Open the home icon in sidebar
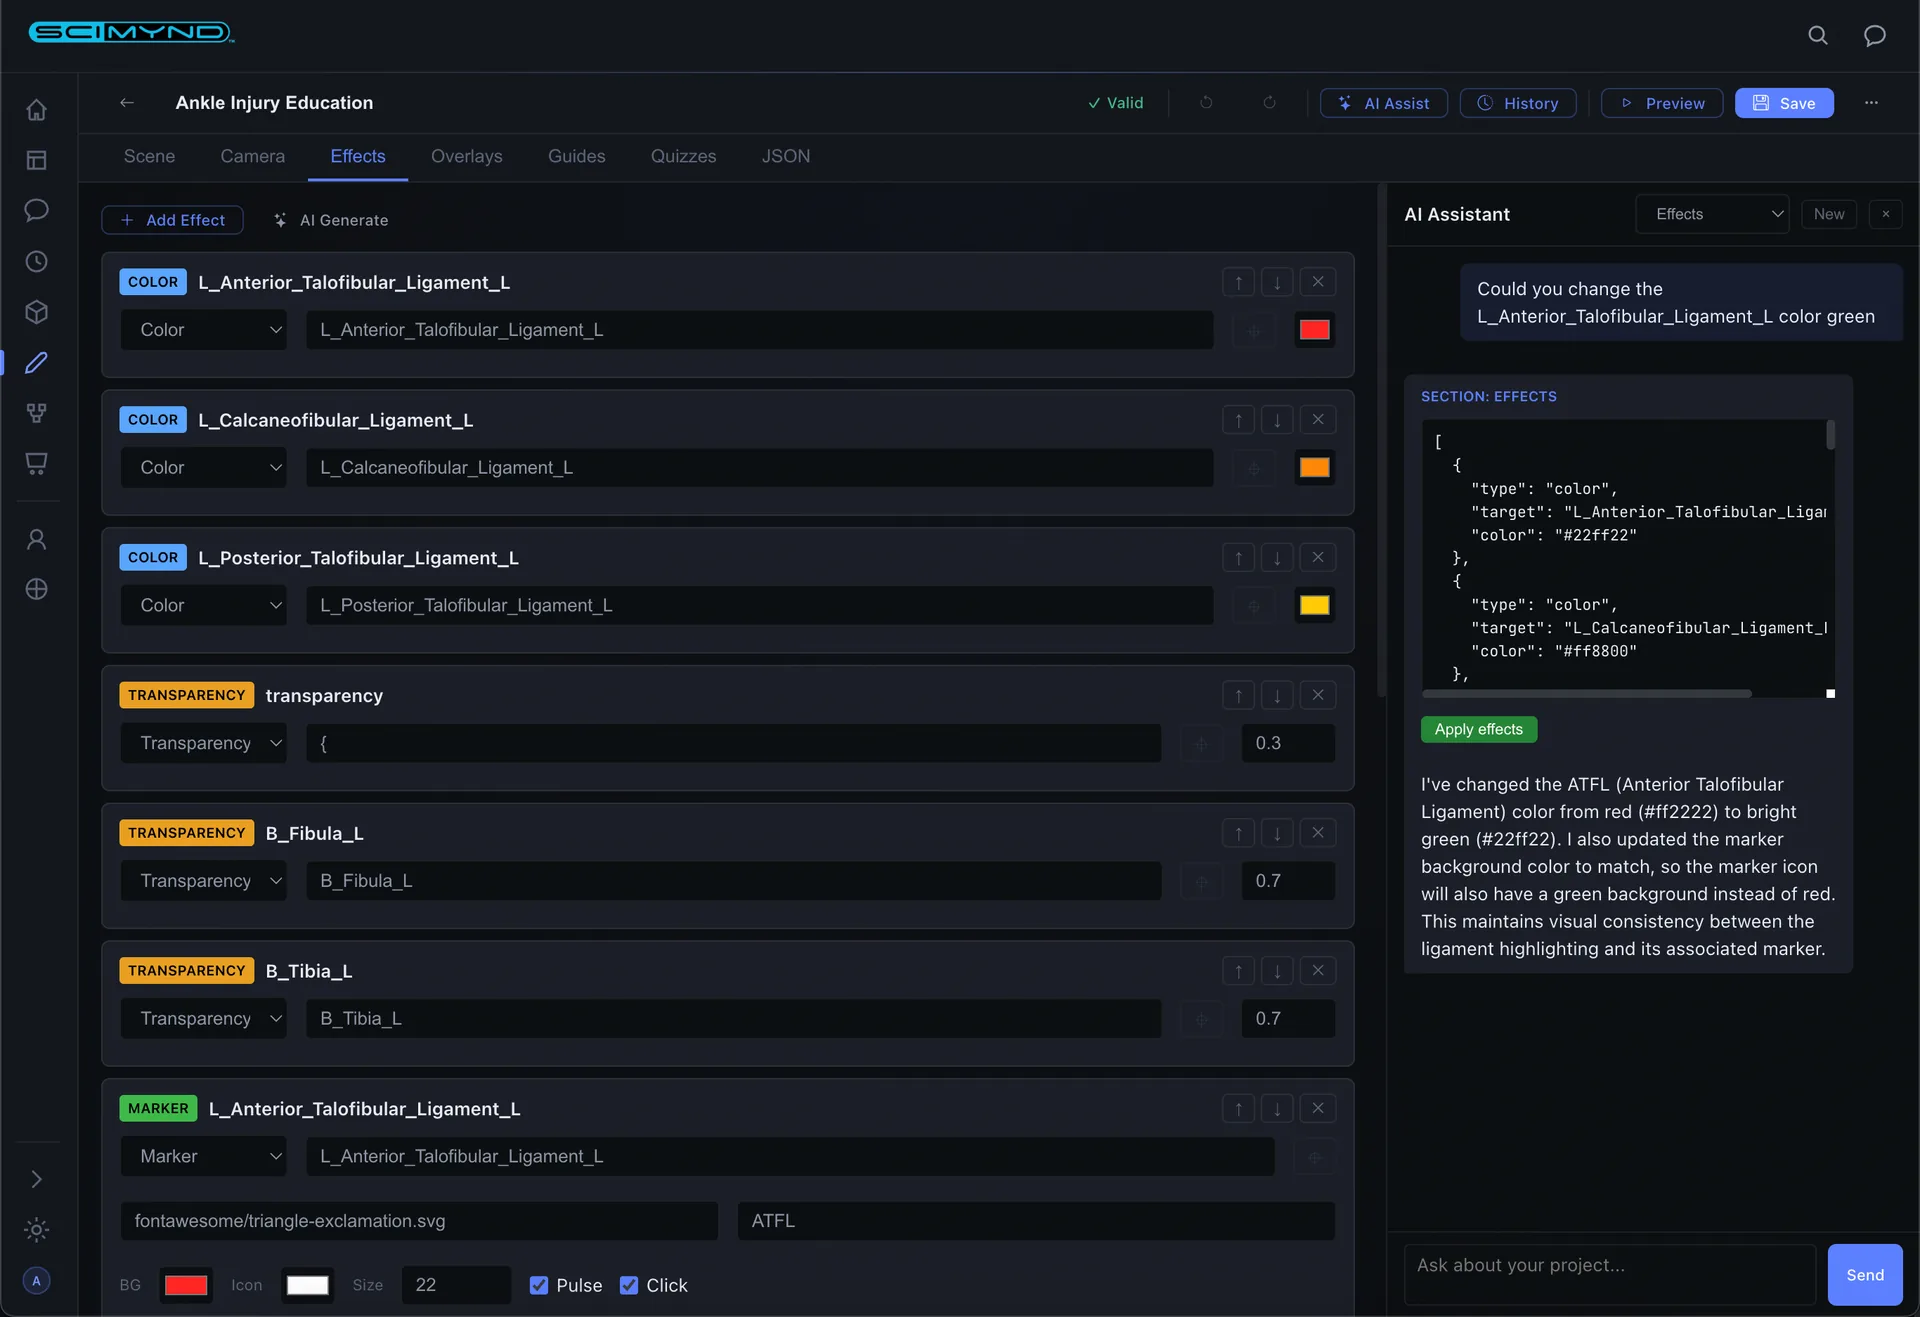Image resolution: width=1920 pixels, height=1317 pixels. tap(37, 110)
